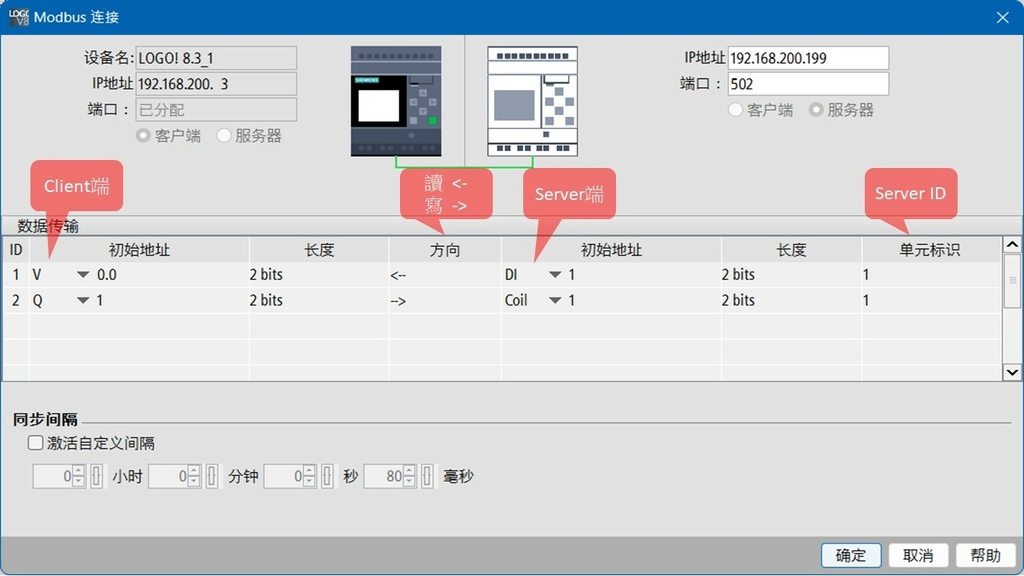Screen dimensions: 1024x576
Task: Decrease the seconds spinner value
Action: [310, 481]
